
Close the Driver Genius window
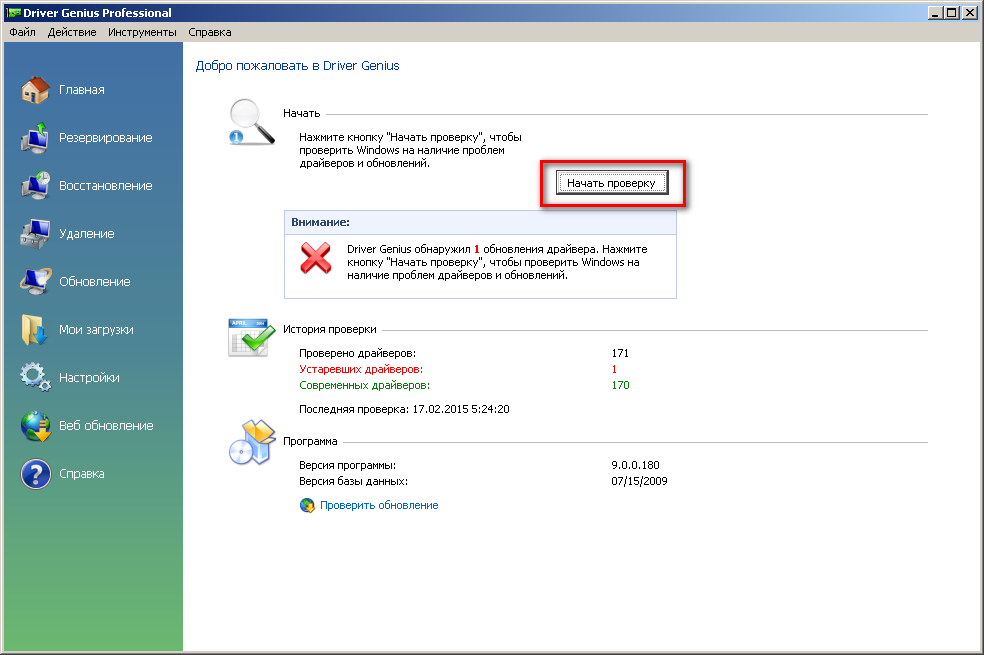point(970,13)
